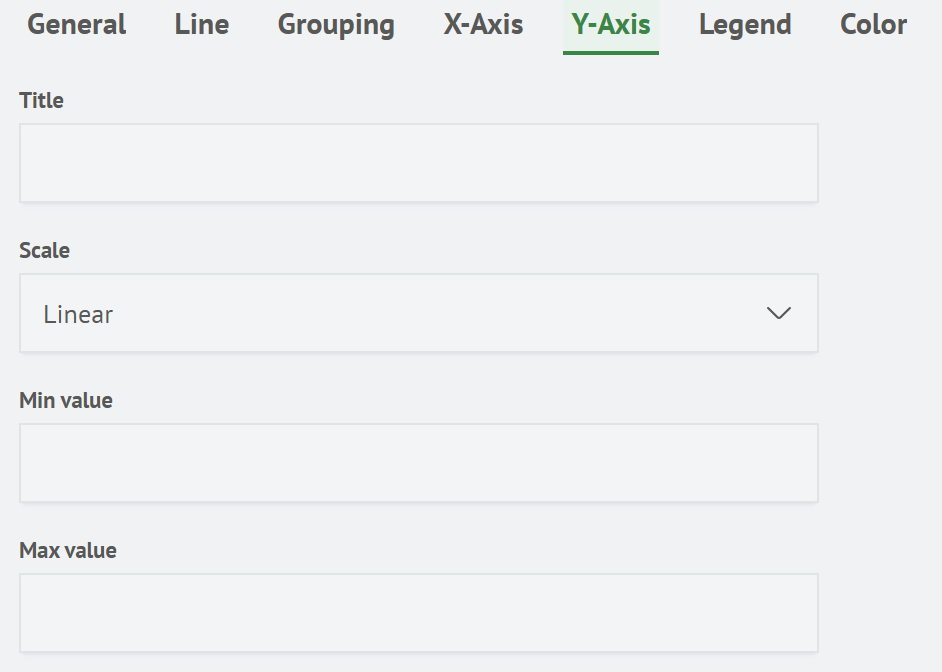942x672 pixels.
Task: Go to the Grouping tab
Action: [x=336, y=25]
